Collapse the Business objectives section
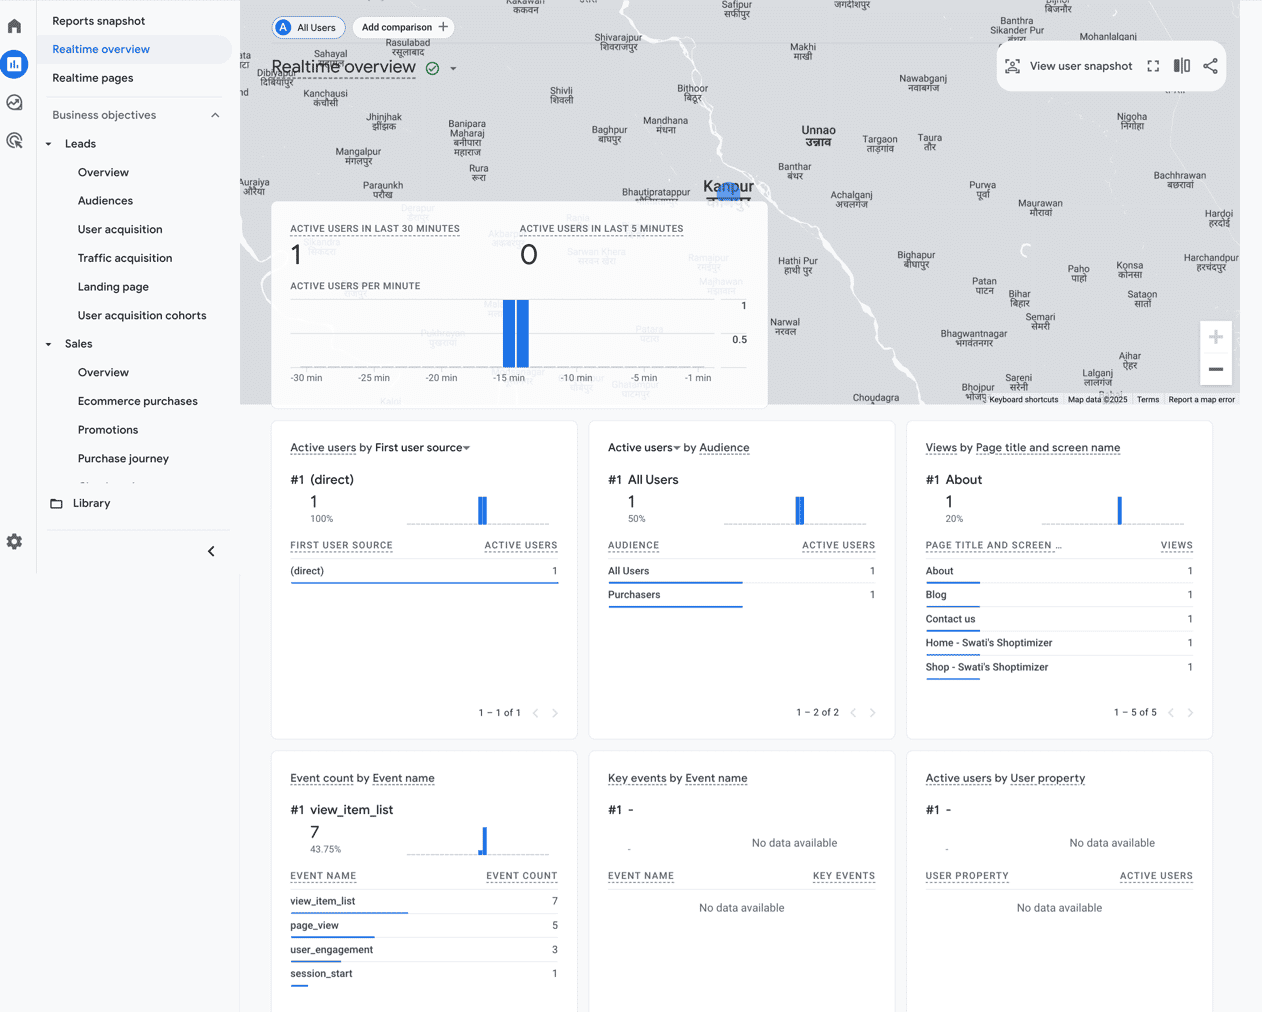 click(x=215, y=115)
